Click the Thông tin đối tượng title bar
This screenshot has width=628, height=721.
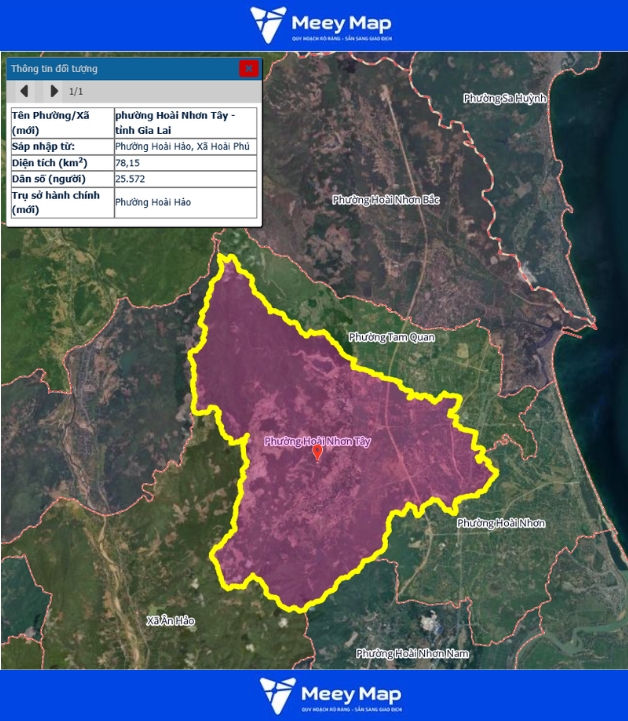click(120, 69)
